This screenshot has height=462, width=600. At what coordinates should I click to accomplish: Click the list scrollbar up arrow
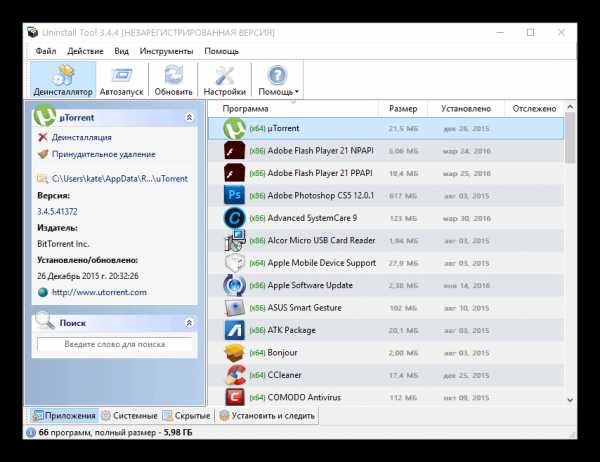coord(570,107)
